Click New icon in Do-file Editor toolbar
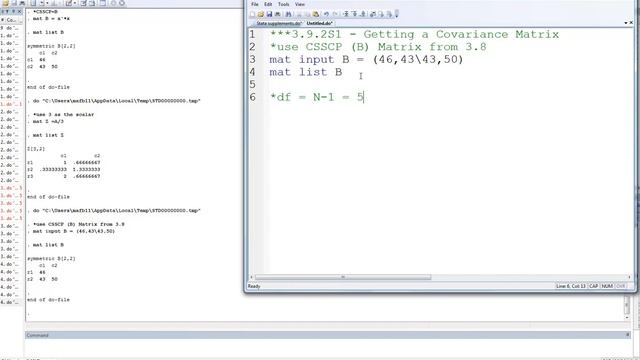The image size is (640, 360). tap(252, 14)
